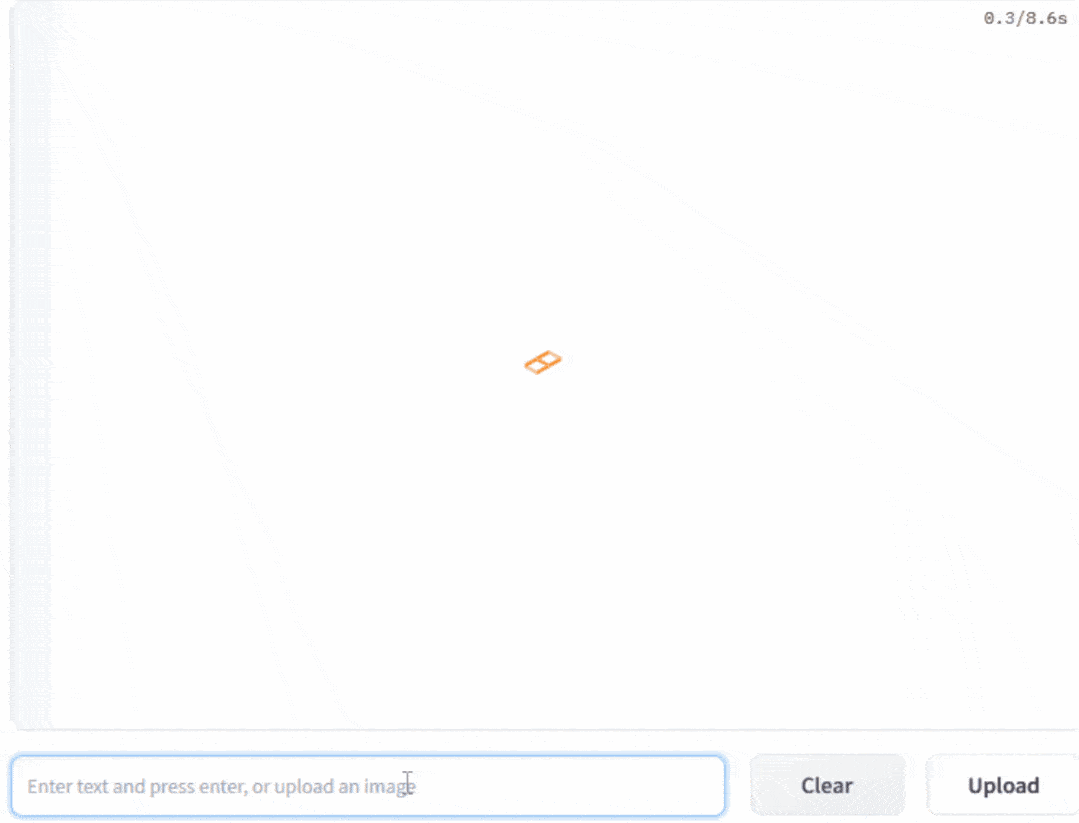The height and width of the screenshot is (823, 1079).
Task: Click the 0.3/8.6s progress timer
Action: click(x=1025, y=19)
